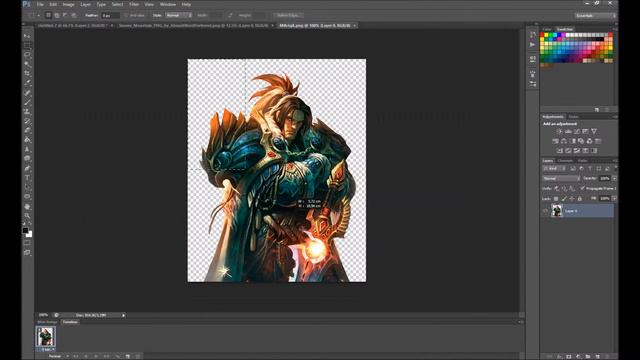Open the Opacity slider arrow

coord(614,178)
